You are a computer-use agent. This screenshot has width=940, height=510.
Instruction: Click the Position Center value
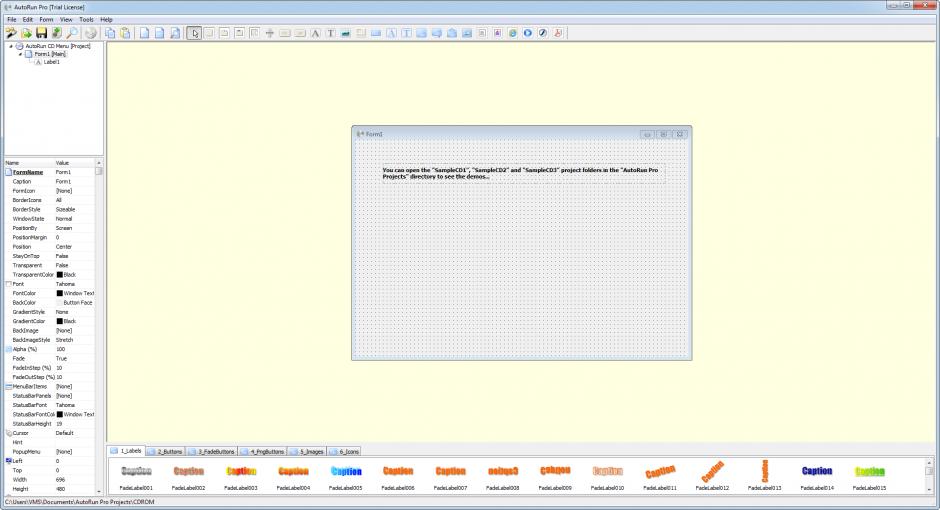tap(64, 246)
